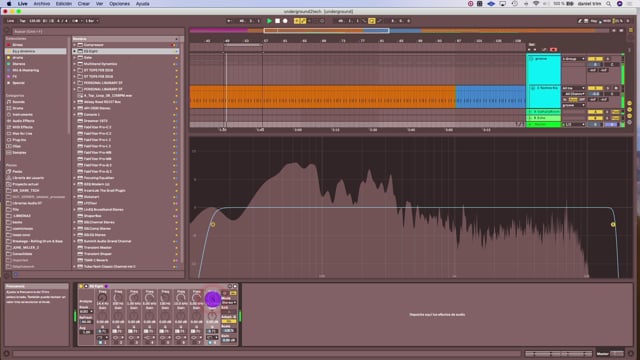
Task: Select the Drums collection in sidebar
Action: click(18, 58)
